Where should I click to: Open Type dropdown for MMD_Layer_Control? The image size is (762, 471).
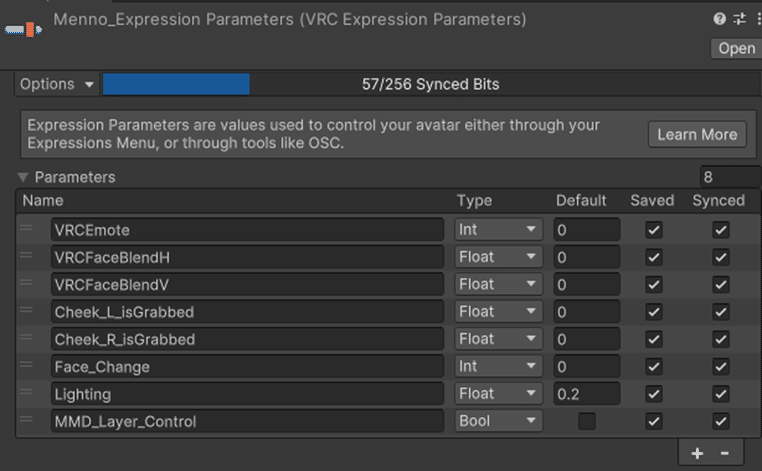[498, 422]
